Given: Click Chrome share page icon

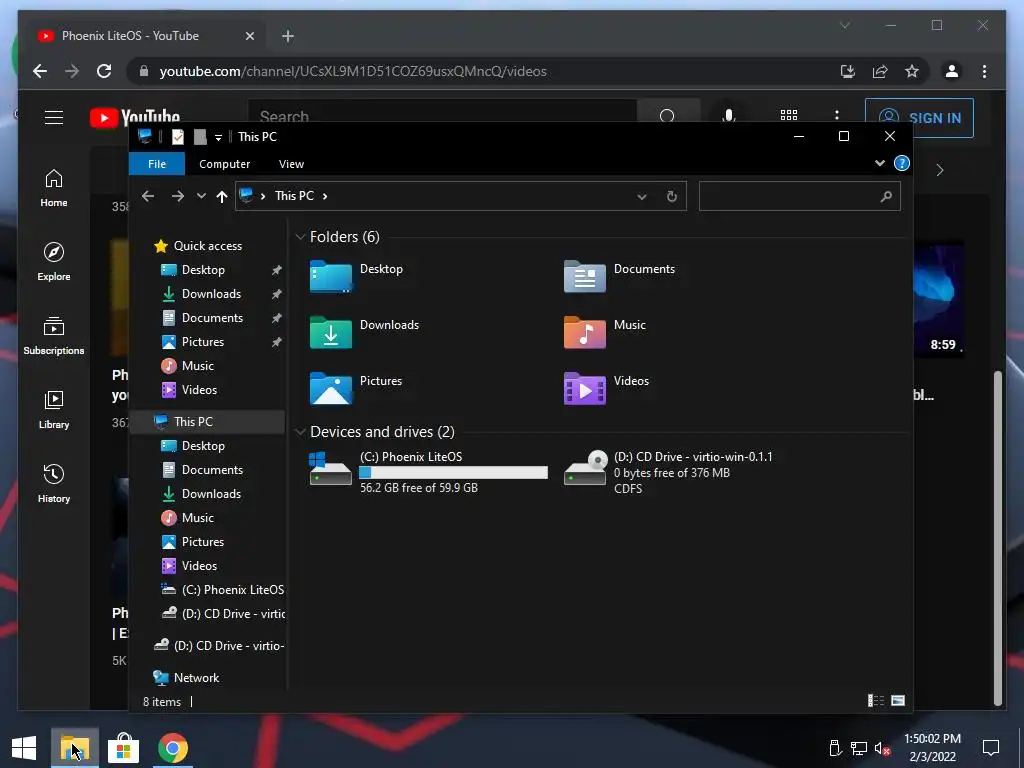Looking at the screenshot, I should point(880,71).
